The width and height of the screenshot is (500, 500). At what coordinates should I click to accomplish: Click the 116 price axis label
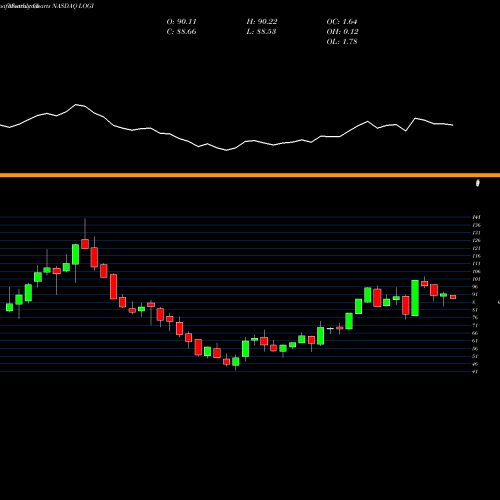tap(476, 256)
